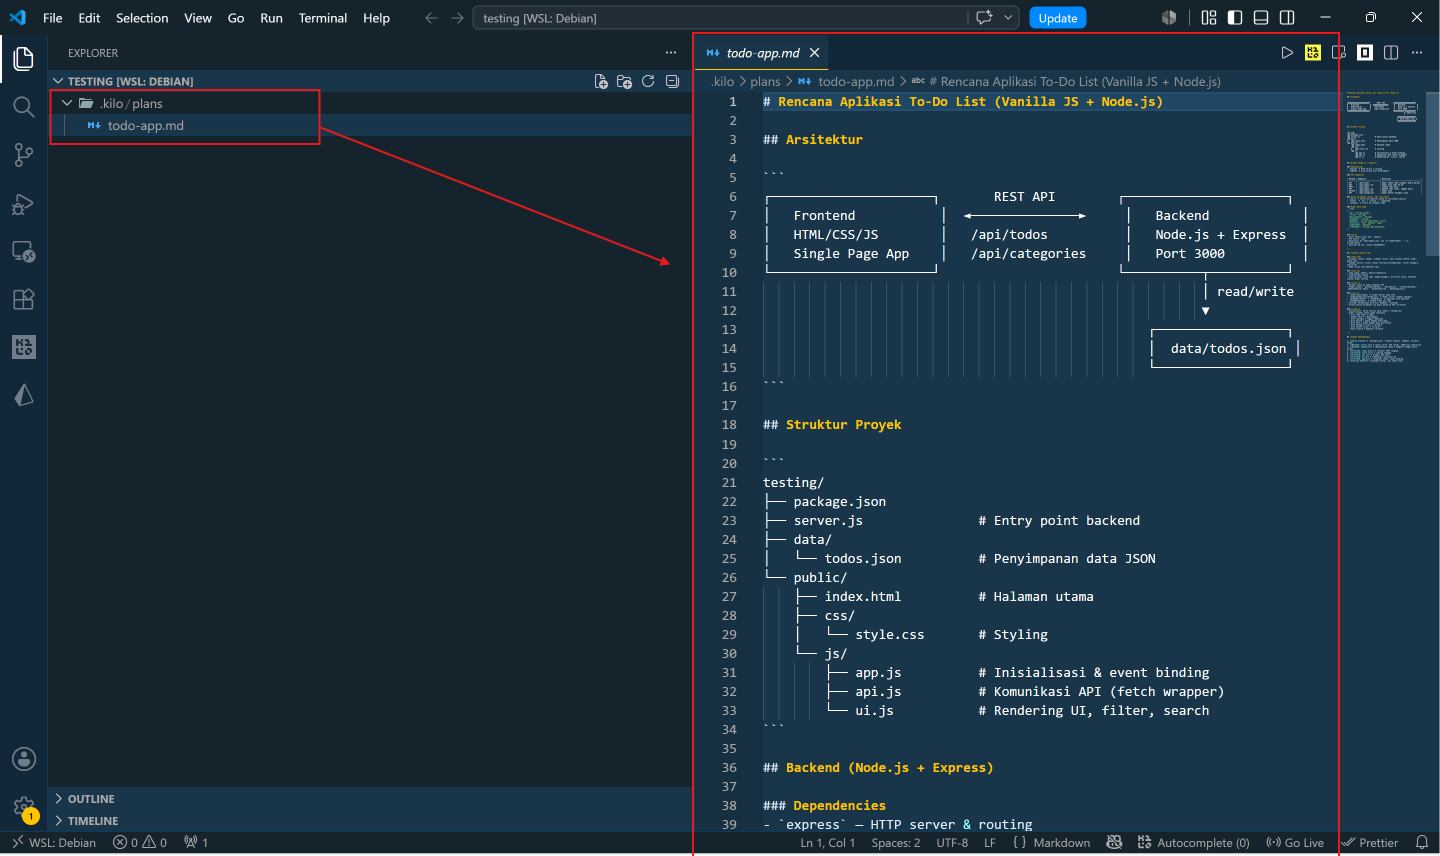Open the Extensions view
Viewport: 1440px width, 856px height.
[24, 299]
